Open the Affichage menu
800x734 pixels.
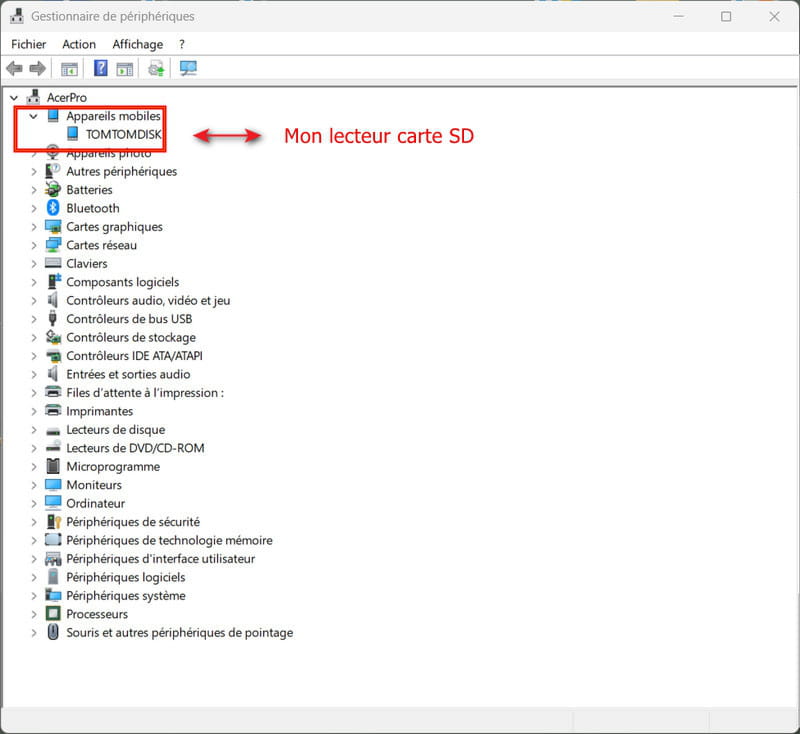pyautogui.click(x=137, y=44)
